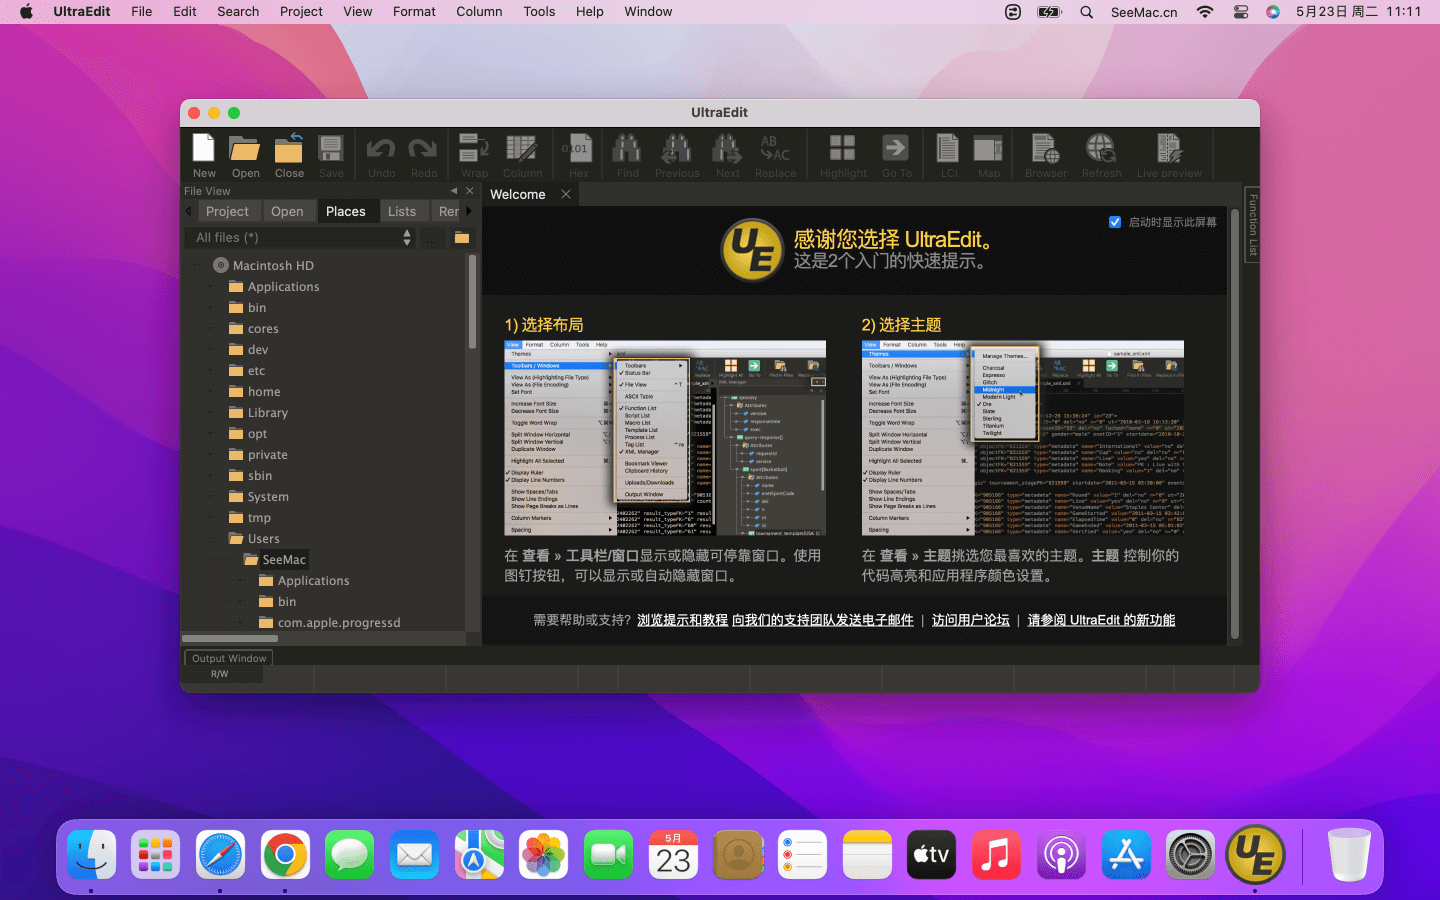This screenshot has height=900, width=1440.
Task: Expand the Library folder in tree
Action: pos(211,413)
